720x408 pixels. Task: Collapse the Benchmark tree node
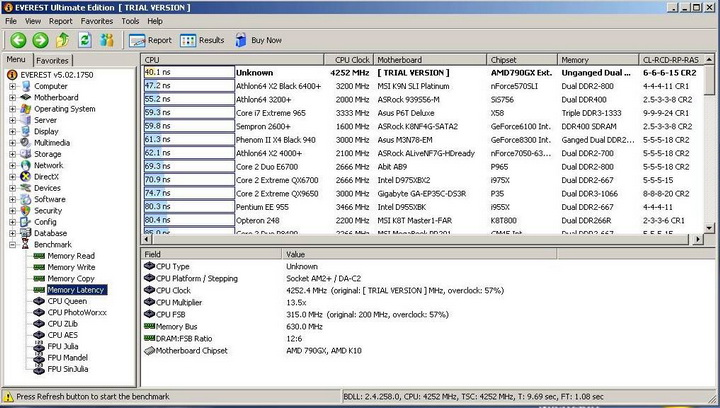12,245
